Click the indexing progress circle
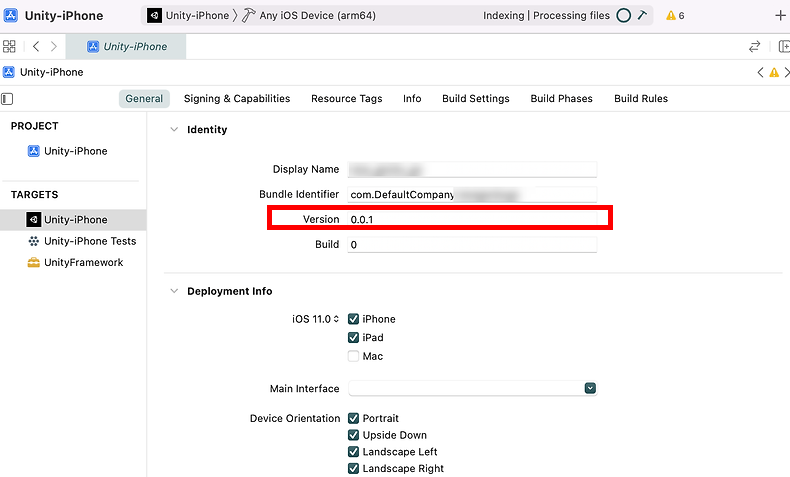 click(624, 16)
